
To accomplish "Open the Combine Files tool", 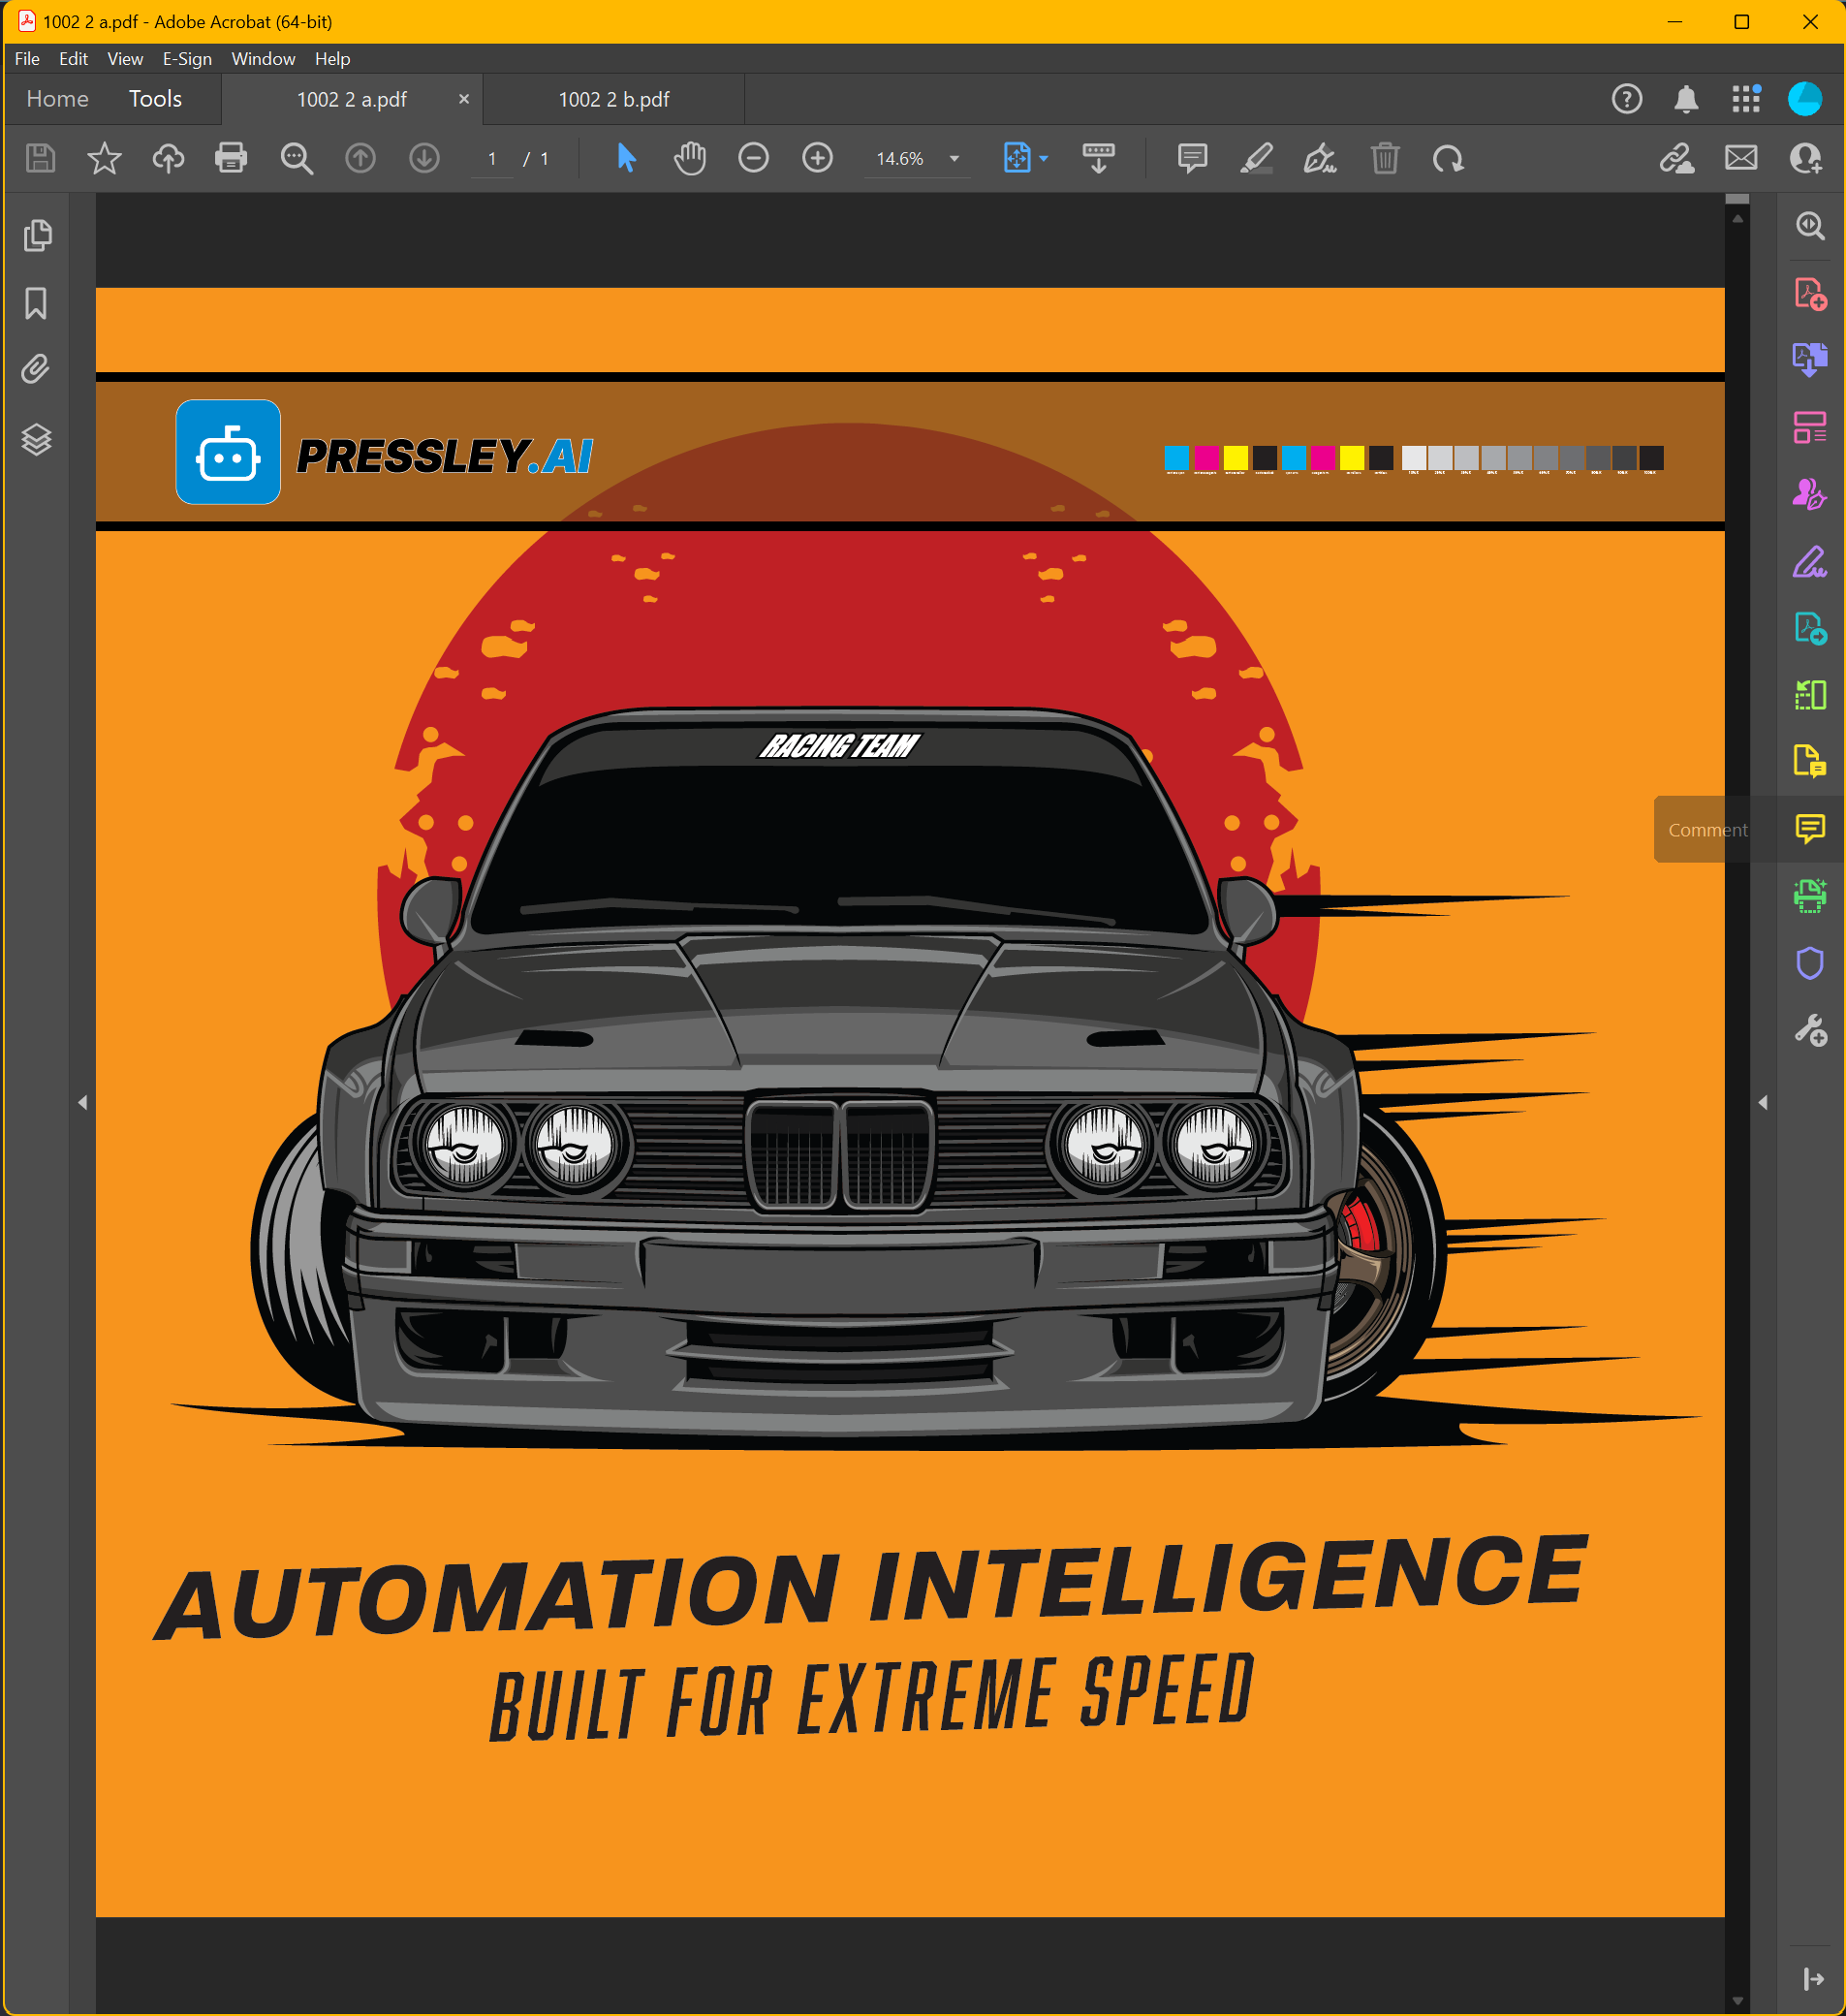I will 1810,359.
